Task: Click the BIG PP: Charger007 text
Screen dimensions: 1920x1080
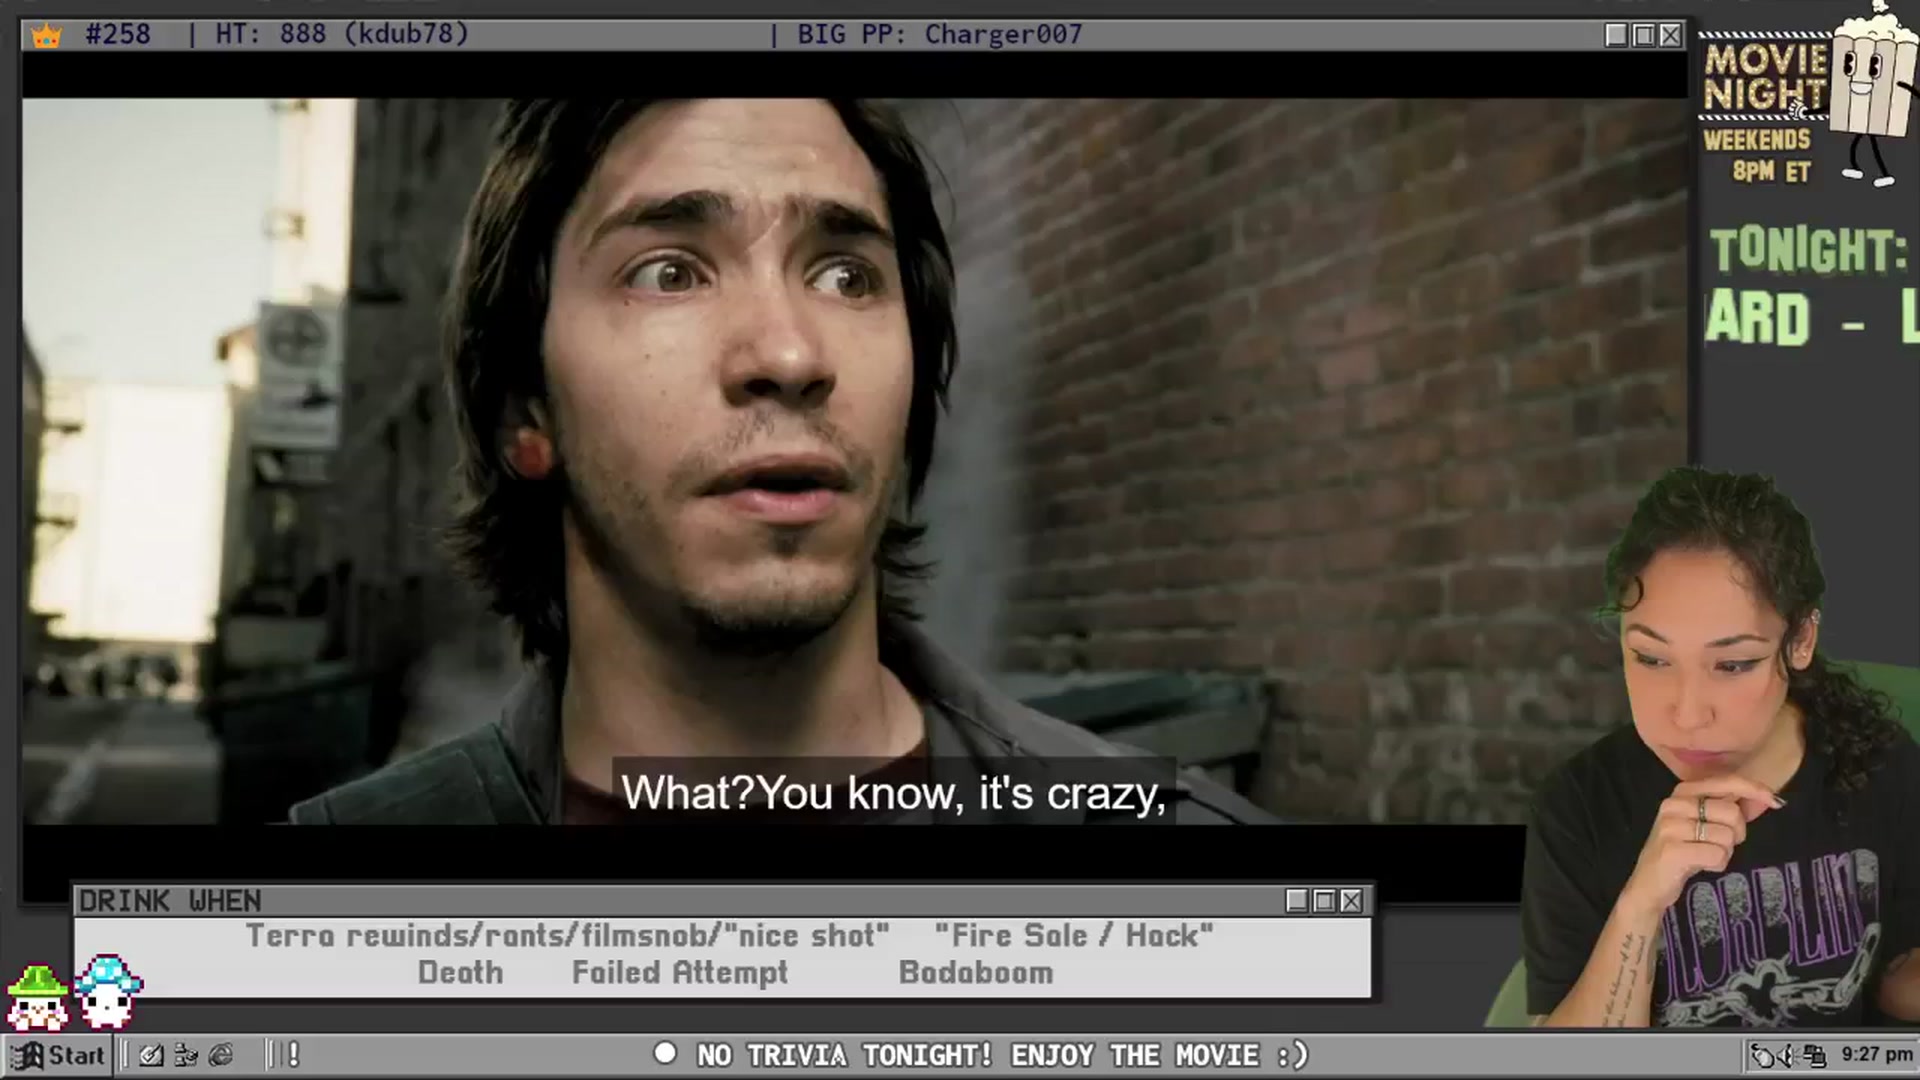Action: click(940, 34)
